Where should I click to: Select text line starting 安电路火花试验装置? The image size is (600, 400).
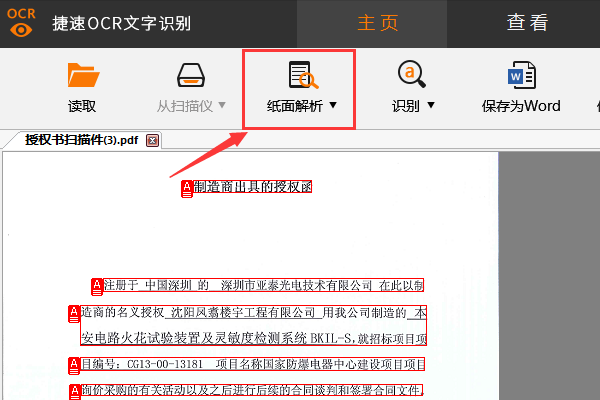tap(253, 338)
